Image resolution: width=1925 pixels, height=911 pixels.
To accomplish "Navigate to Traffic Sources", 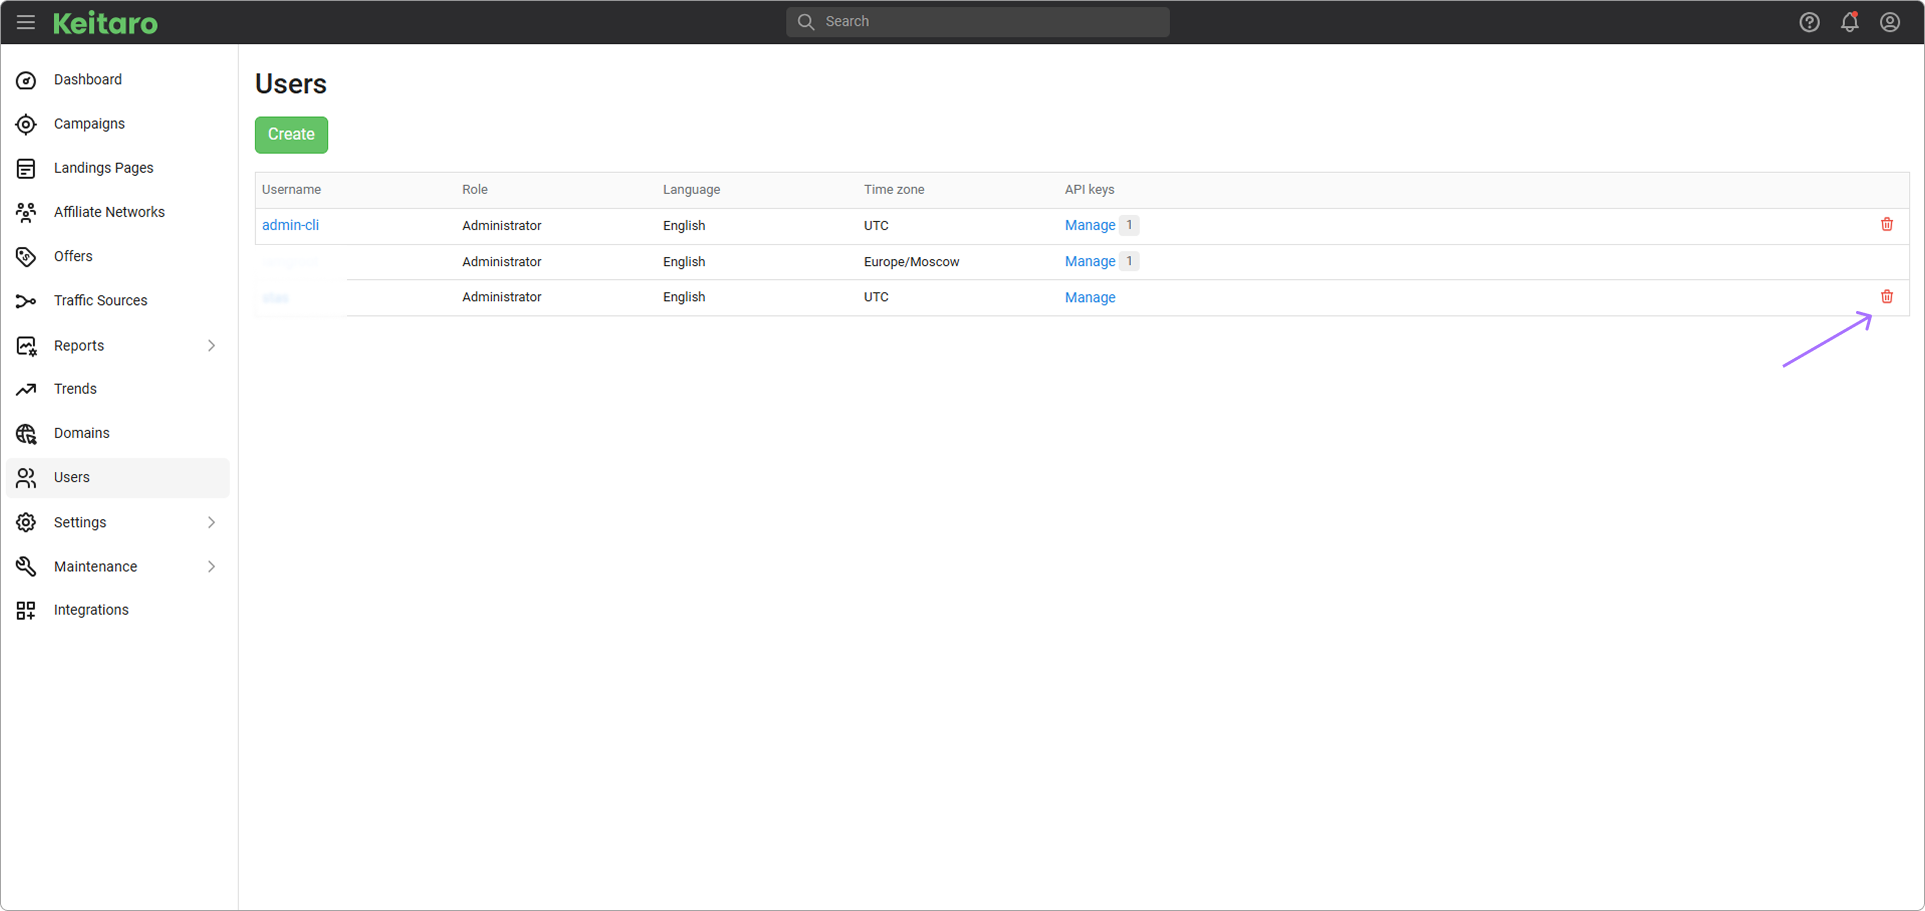I will coord(100,301).
